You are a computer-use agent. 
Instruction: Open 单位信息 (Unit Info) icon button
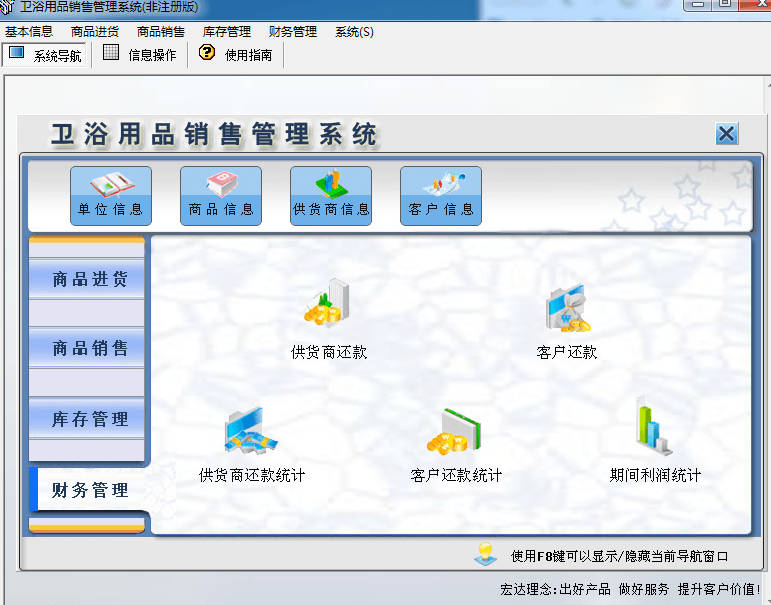111,195
